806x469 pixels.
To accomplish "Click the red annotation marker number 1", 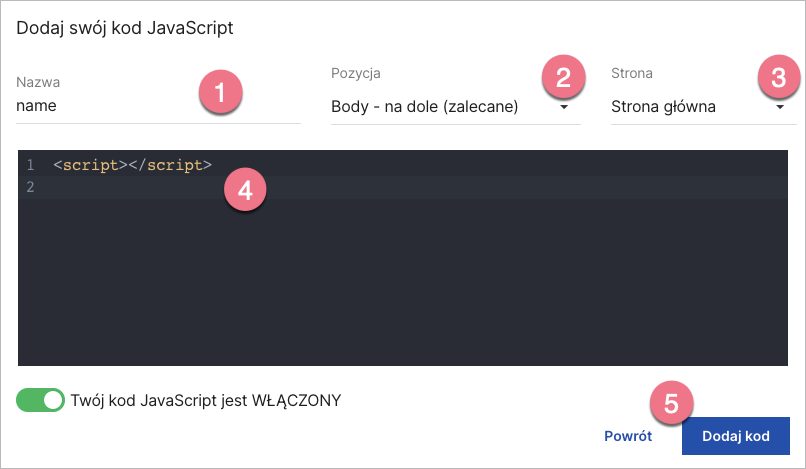I will 221,94.
